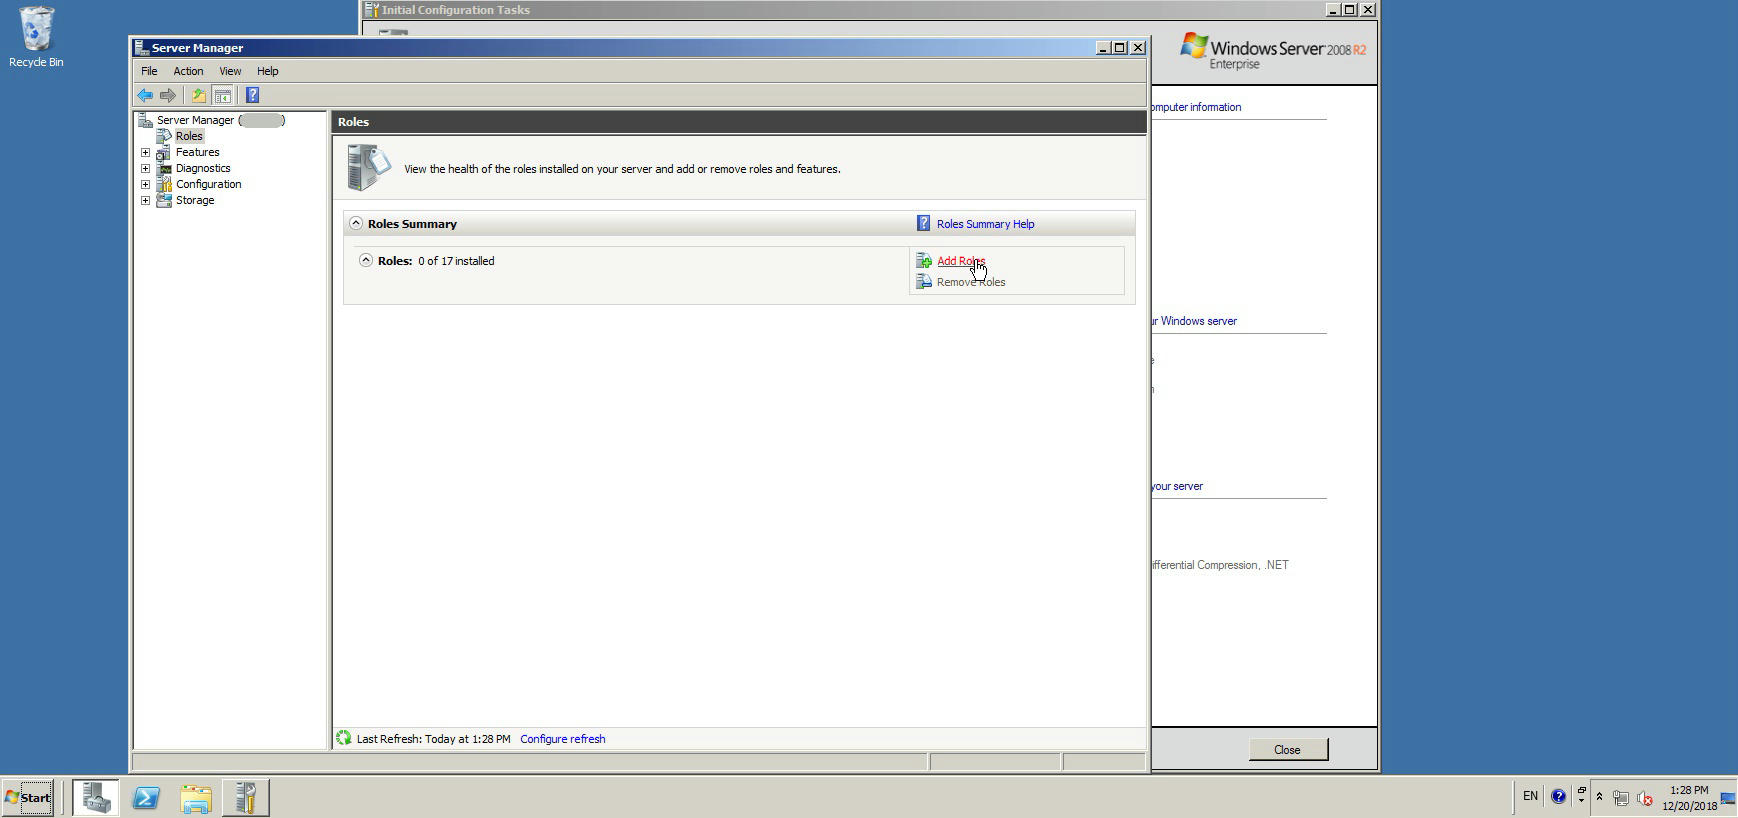Screen dimensions: 1738x818
Task: Click the taskbar clock showing 1:28 PM
Action: click(1689, 798)
